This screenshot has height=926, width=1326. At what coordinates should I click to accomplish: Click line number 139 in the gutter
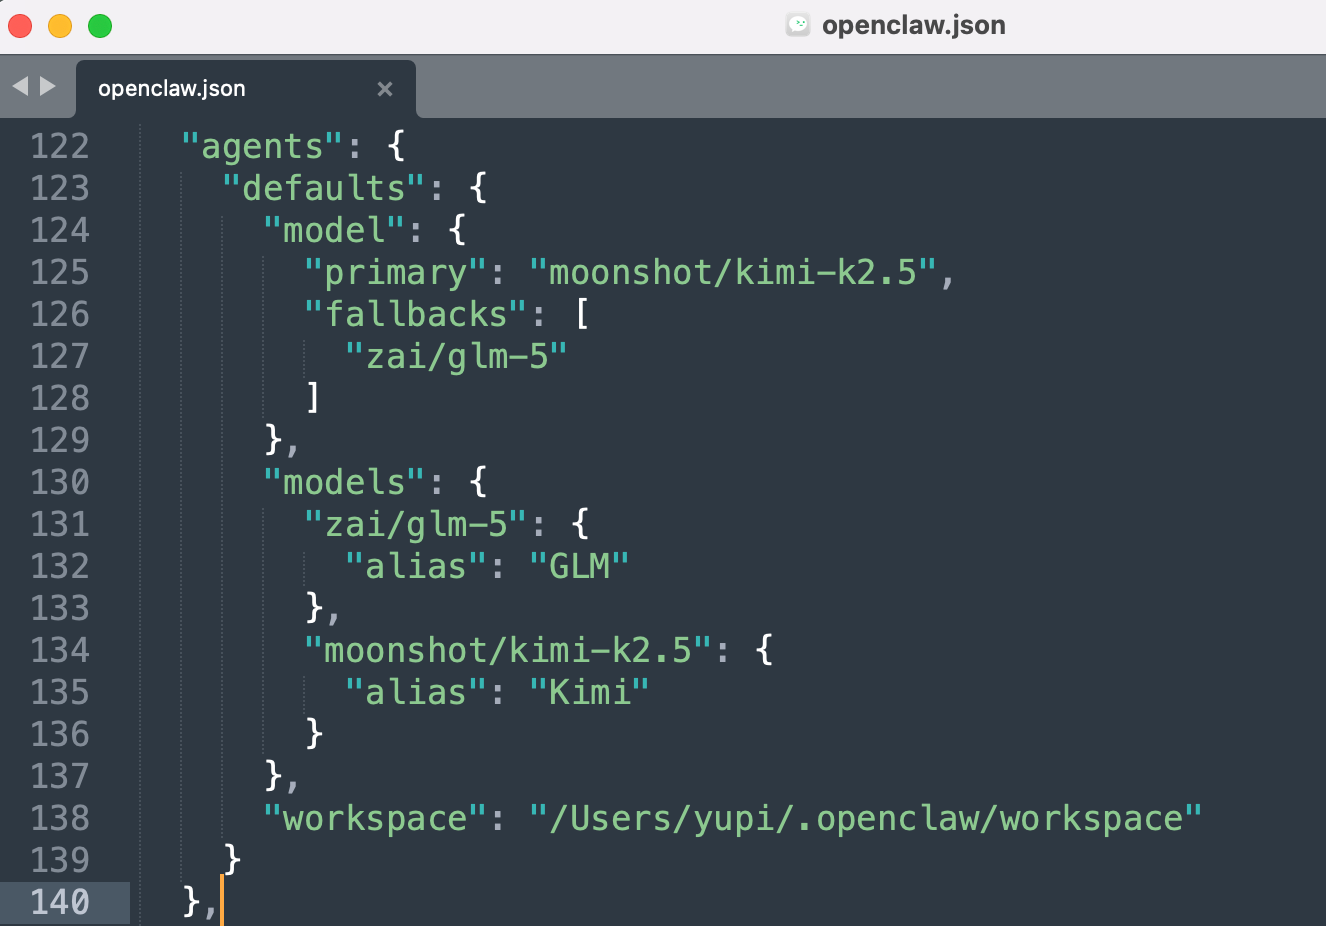(60, 860)
